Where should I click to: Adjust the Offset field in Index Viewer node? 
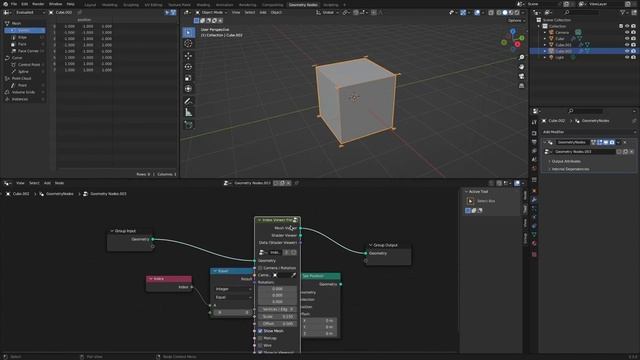tap(277, 324)
